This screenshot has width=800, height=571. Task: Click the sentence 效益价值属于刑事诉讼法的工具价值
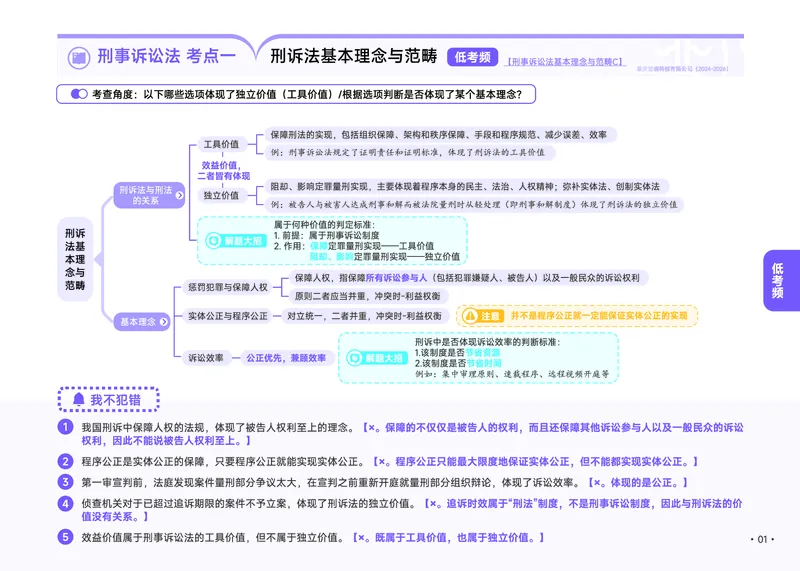[212, 537]
